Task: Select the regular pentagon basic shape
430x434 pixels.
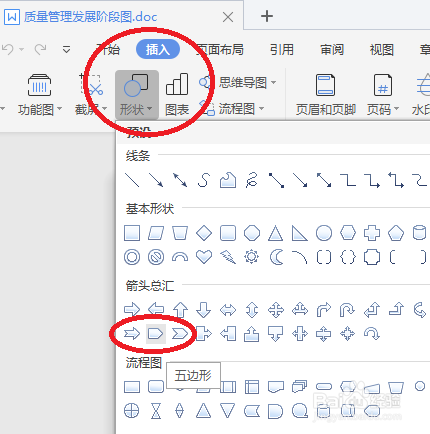Action: [x=396, y=233]
